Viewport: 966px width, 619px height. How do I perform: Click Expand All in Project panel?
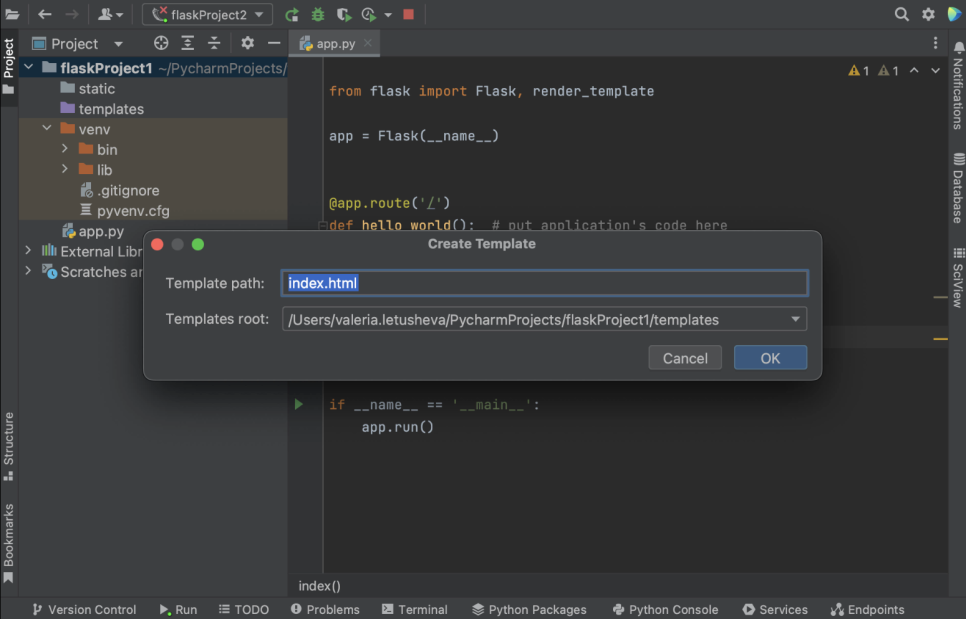(x=188, y=44)
